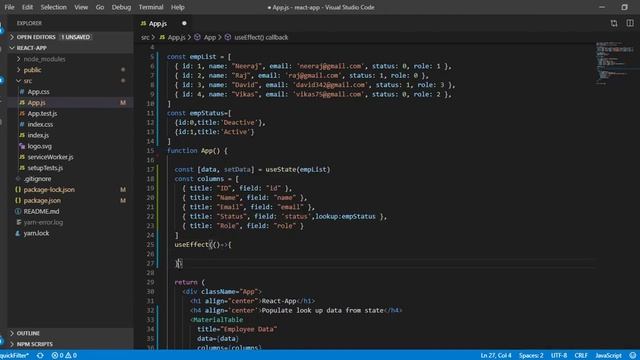The image size is (640, 360).
Task: Click the Spaces: 2 indentation setting
Action: pyautogui.click(x=531, y=355)
